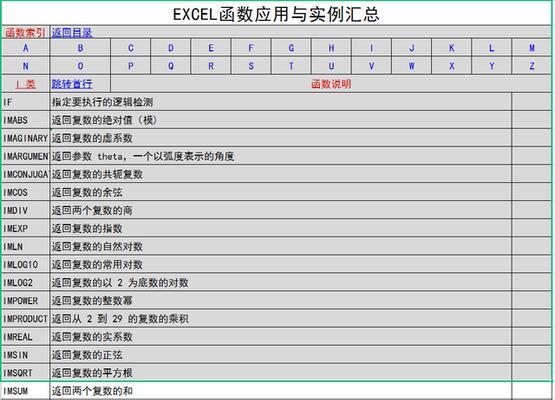Screen dimensions: 555x400
Task: Jump to letter W index
Action: point(412,66)
